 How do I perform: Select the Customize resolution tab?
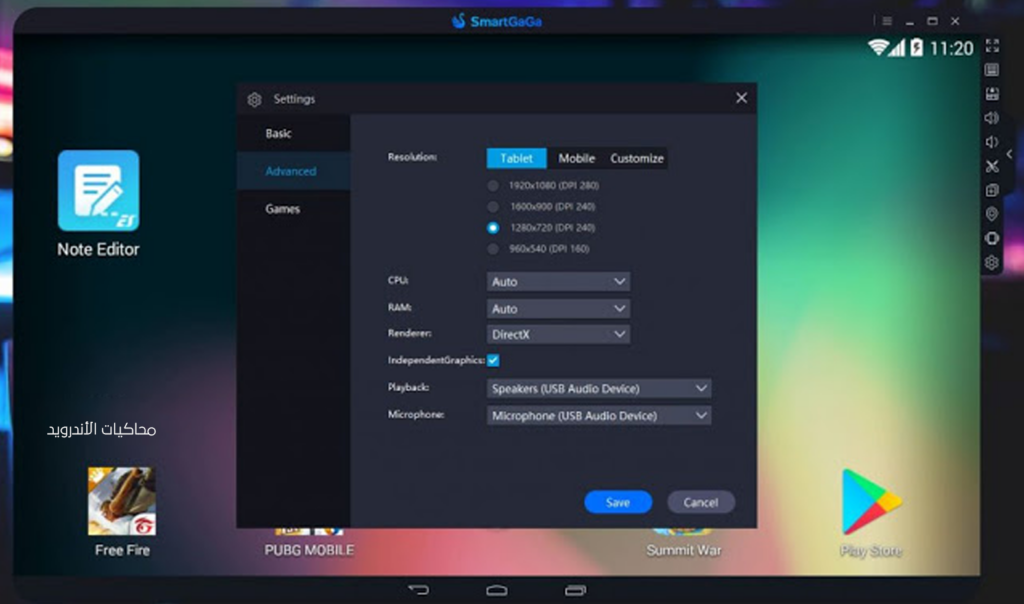point(637,158)
